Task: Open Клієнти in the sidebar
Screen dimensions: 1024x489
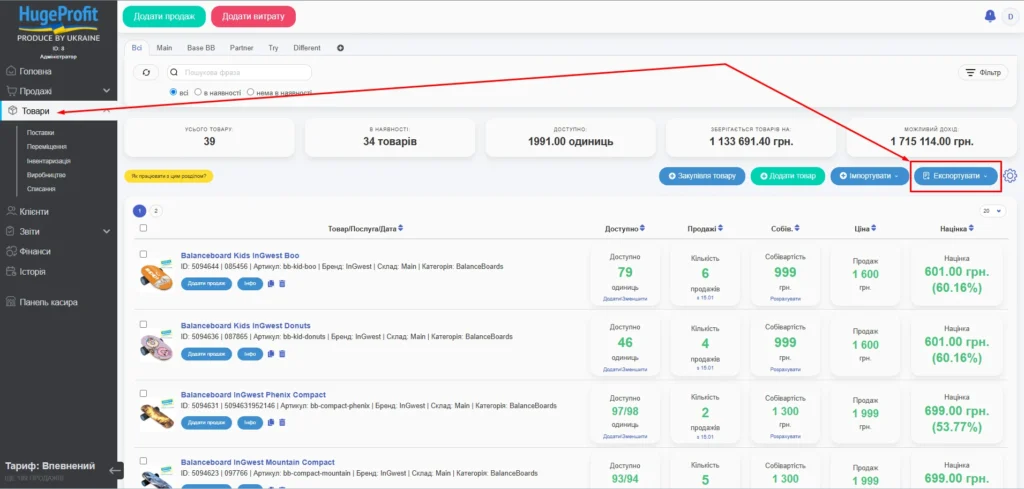Action: pos(34,211)
